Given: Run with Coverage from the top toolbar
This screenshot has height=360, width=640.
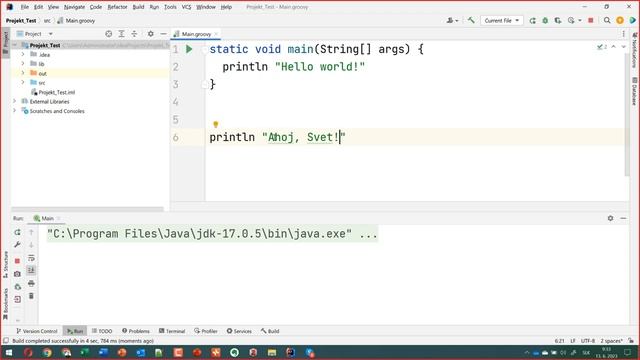Looking at the screenshot, I should pyautogui.click(x=558, y=20).
